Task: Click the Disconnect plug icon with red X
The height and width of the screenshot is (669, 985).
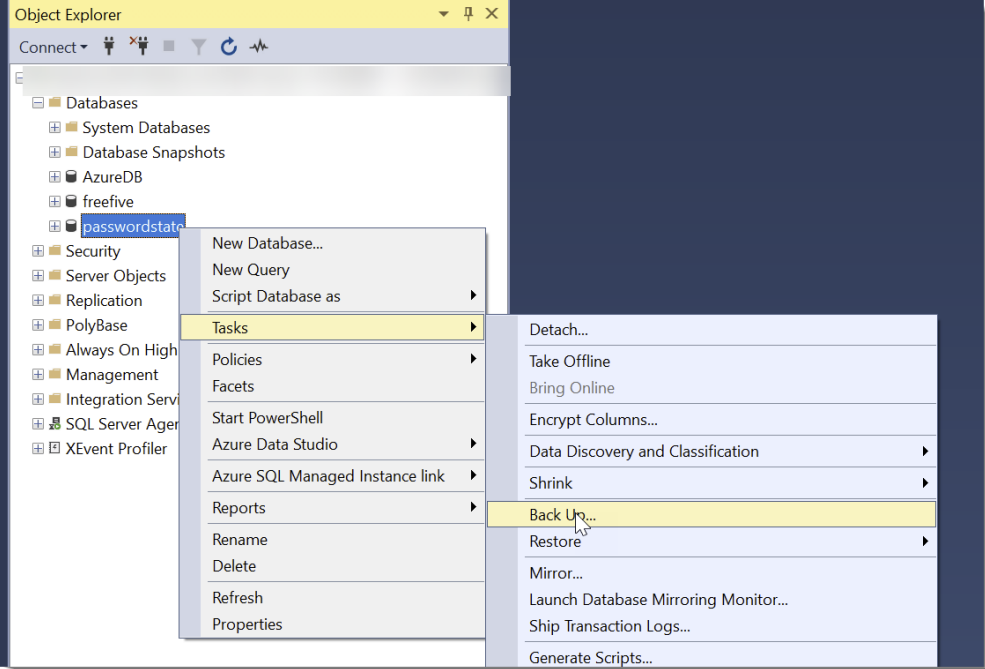Action: [139, 46]
